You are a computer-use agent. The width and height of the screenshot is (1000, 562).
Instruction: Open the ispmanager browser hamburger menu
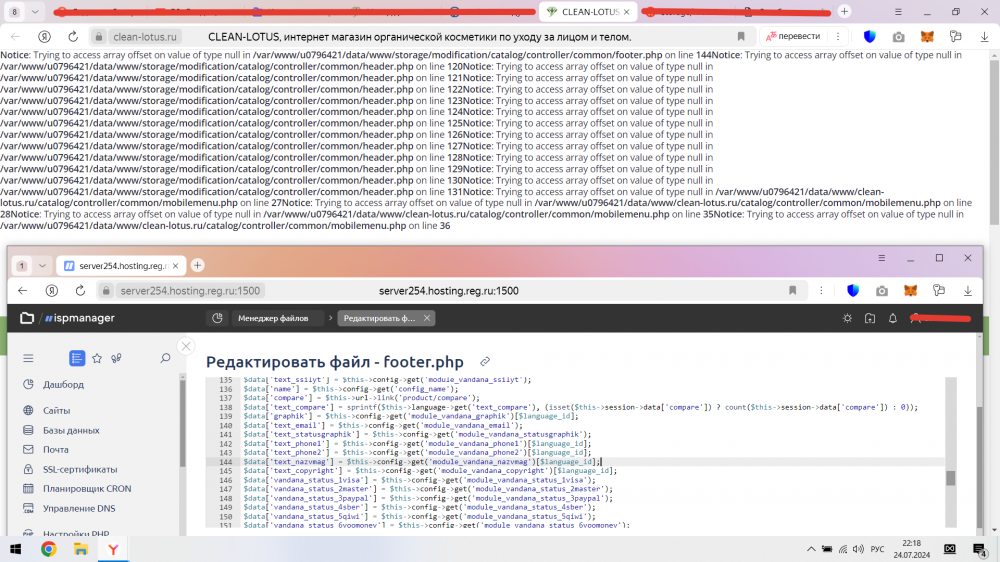coord(881,258)
